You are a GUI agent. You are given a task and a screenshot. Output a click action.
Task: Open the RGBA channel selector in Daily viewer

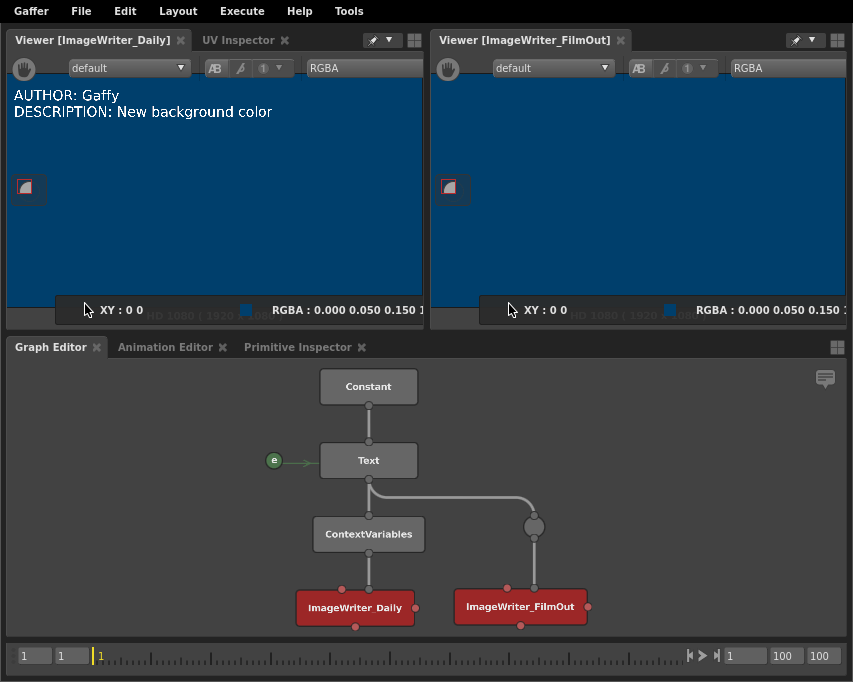coord(364,68)
